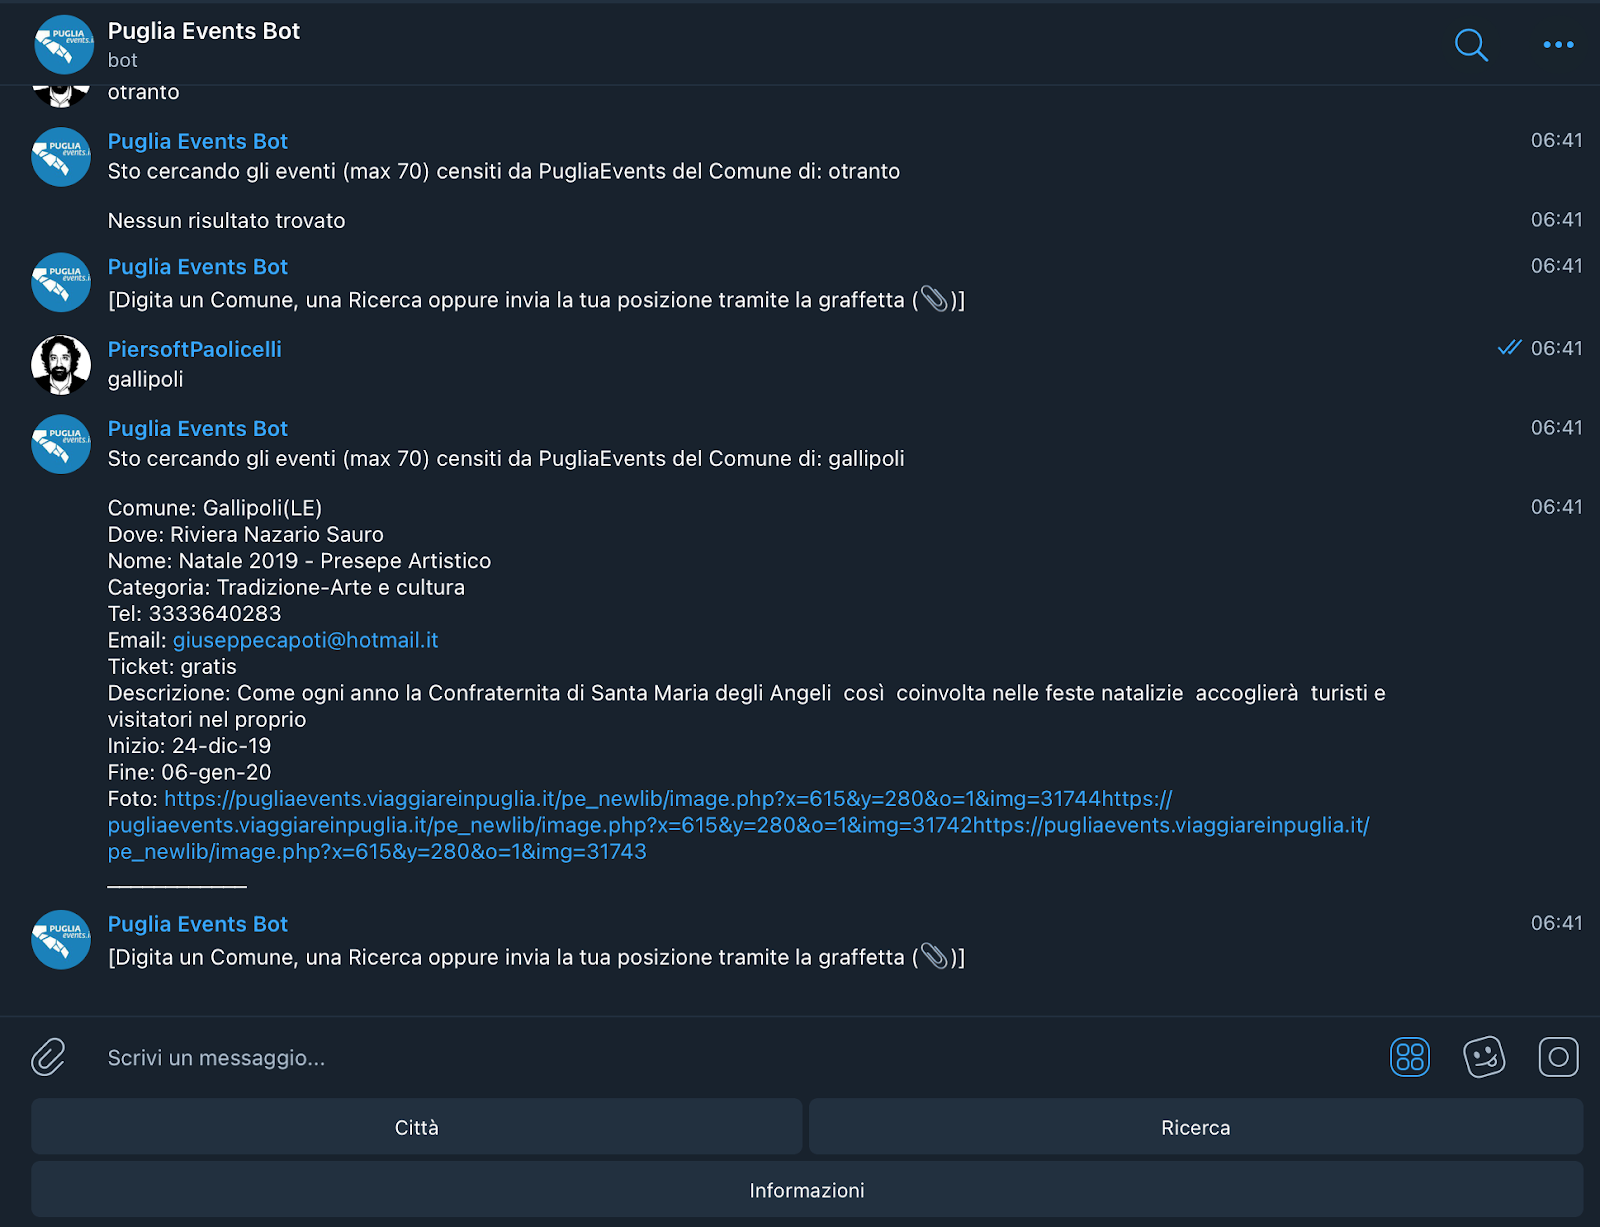Click the paperclip attach file icon
The image size is (1600, 1227).
[x=48, y=1057]
